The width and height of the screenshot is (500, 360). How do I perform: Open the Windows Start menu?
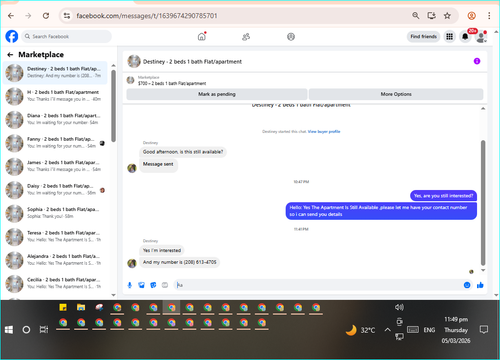tap(9, 330)
